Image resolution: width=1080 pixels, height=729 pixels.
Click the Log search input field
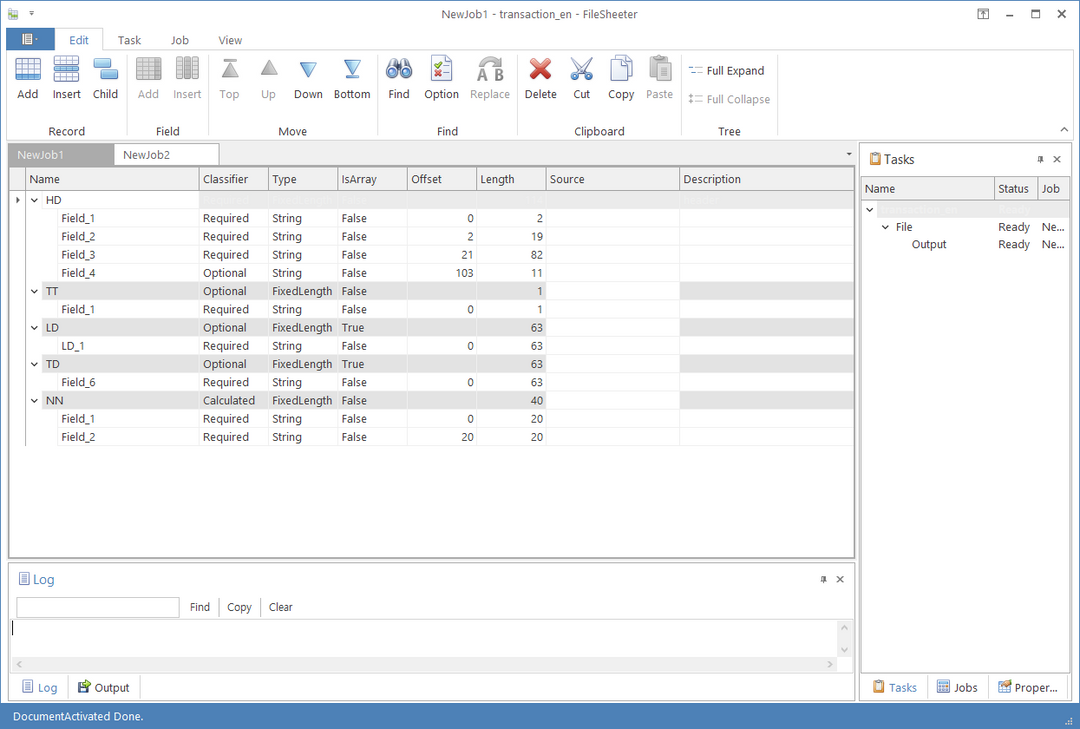pyautogui.click(x=98, y=607)
